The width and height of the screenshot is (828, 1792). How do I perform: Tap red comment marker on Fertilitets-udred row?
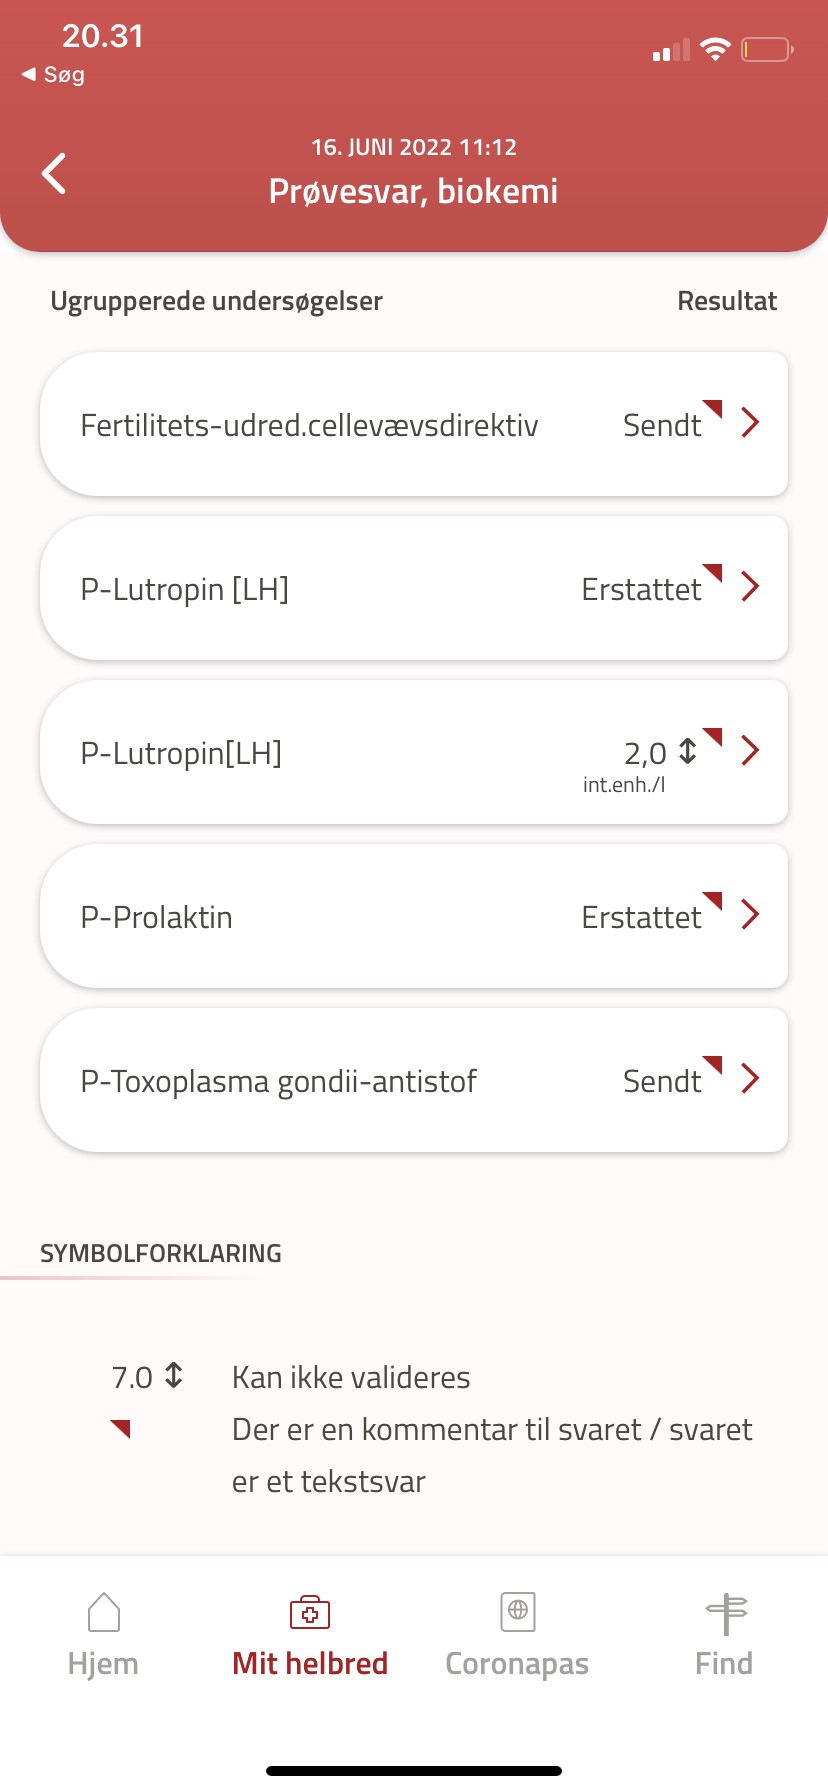tap(713, 407)
